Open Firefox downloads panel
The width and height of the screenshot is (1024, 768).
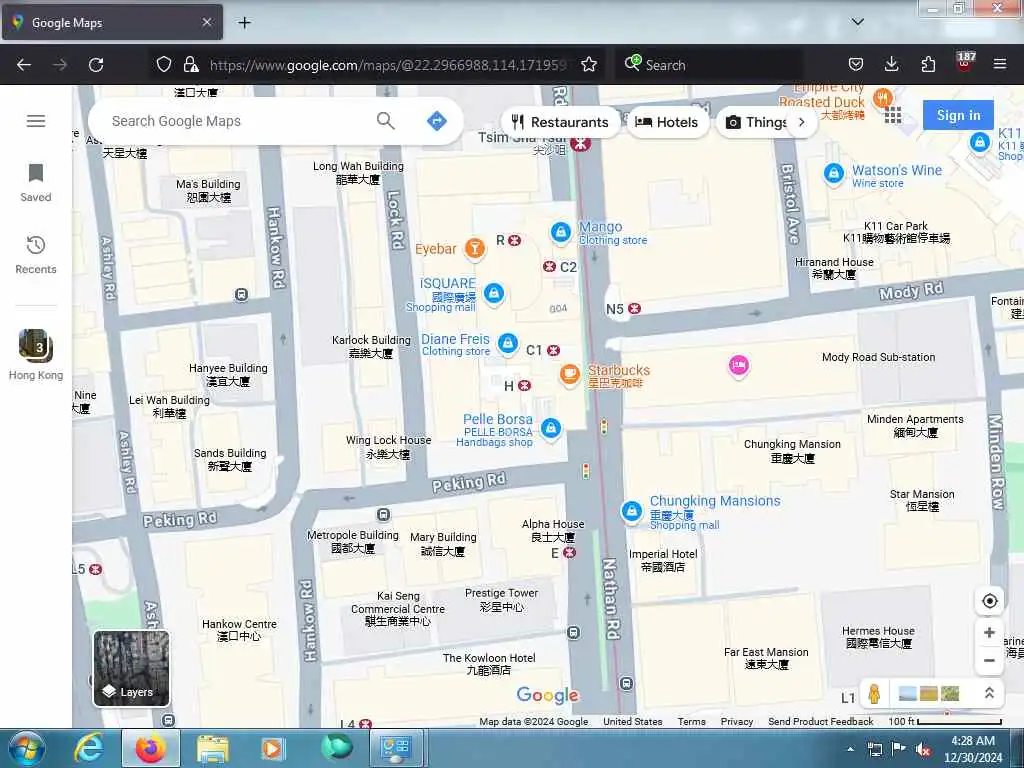(x=891, y=64)
